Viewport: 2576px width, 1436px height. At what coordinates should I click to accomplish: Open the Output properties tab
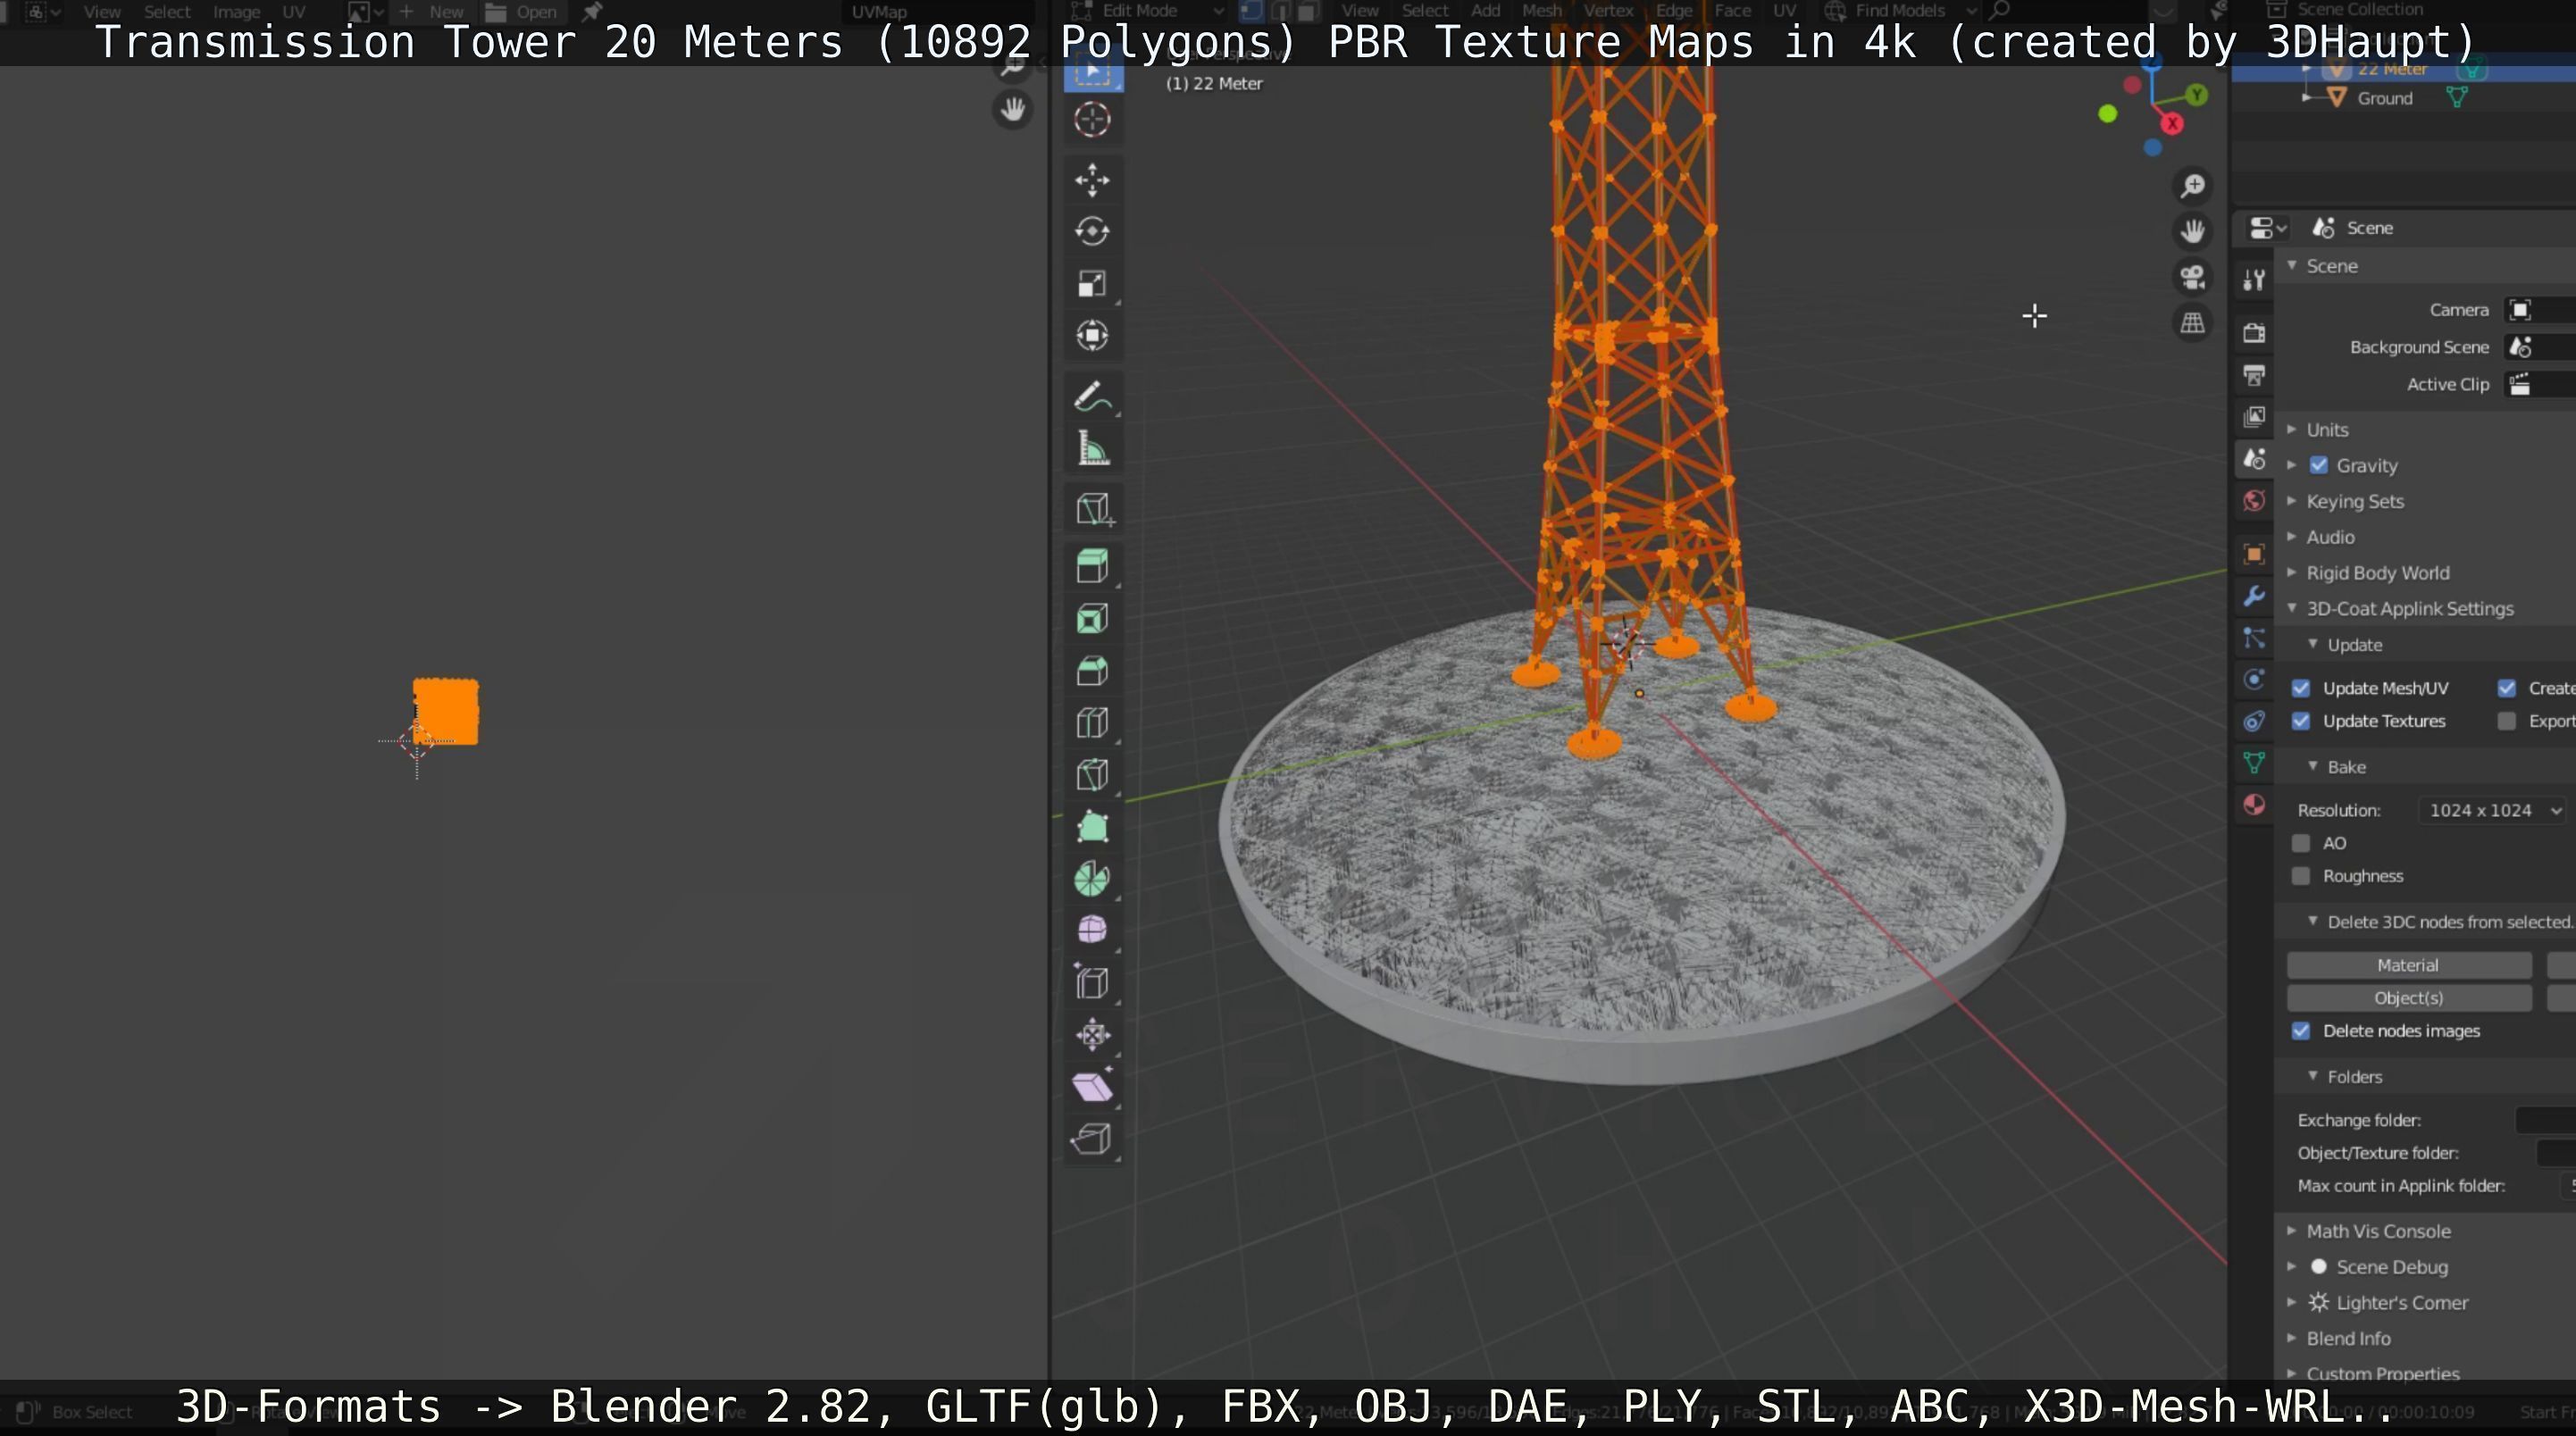[x=2254, y=375]
